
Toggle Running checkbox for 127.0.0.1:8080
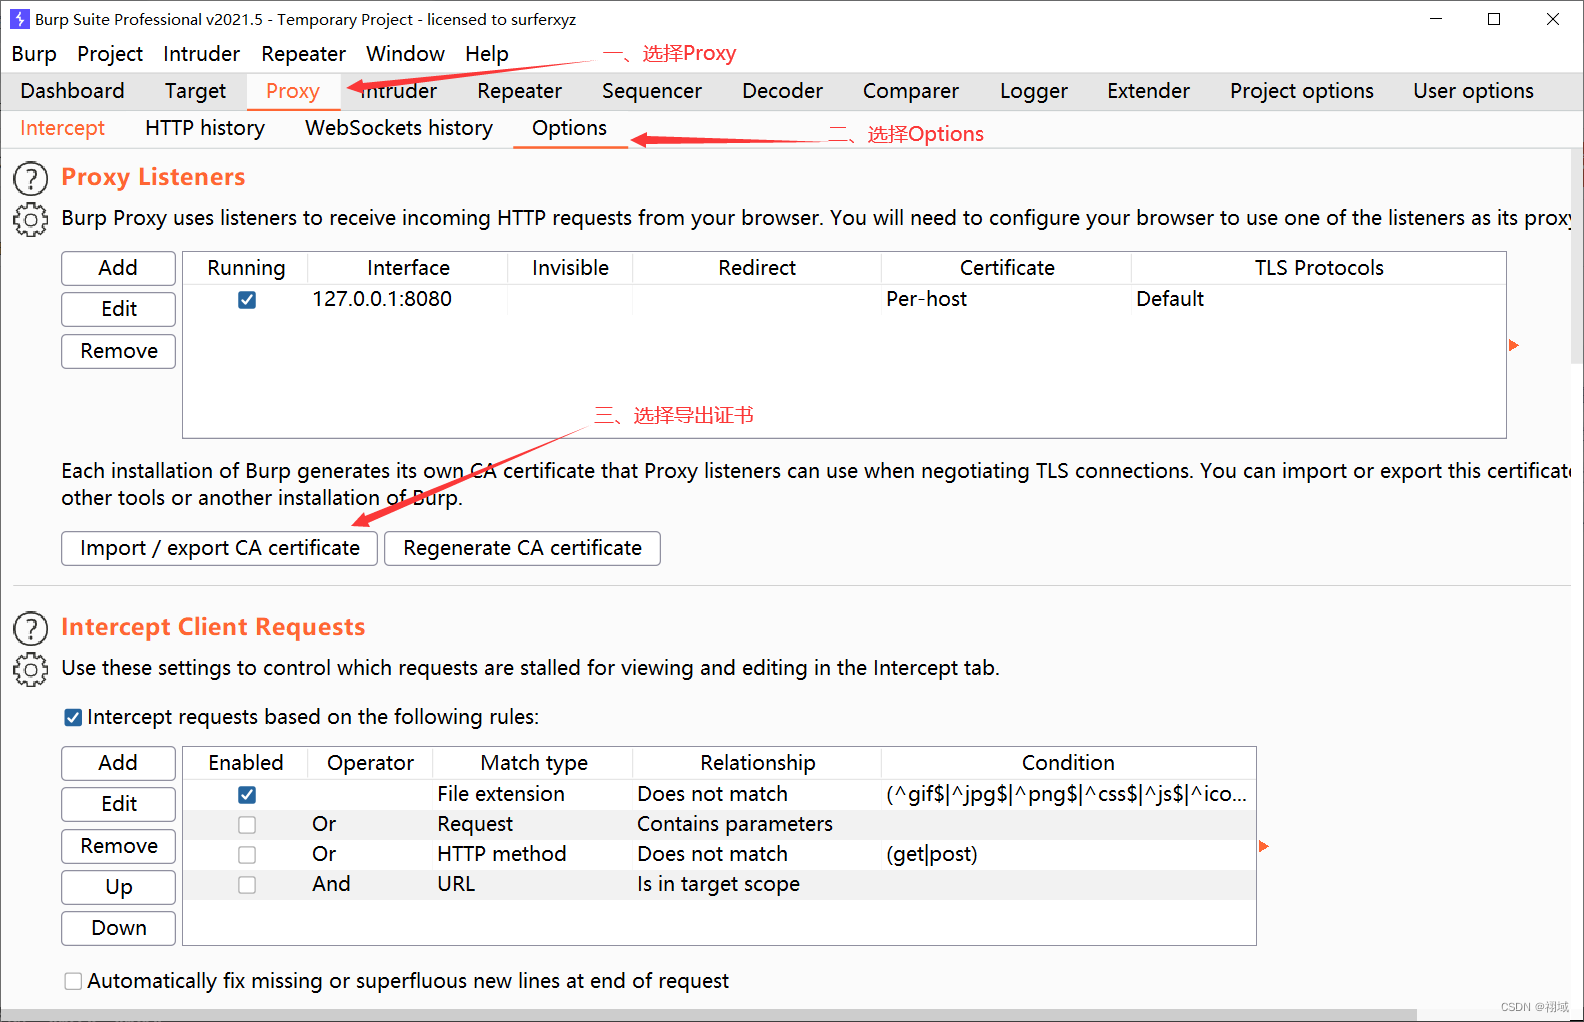pos(247,300)
